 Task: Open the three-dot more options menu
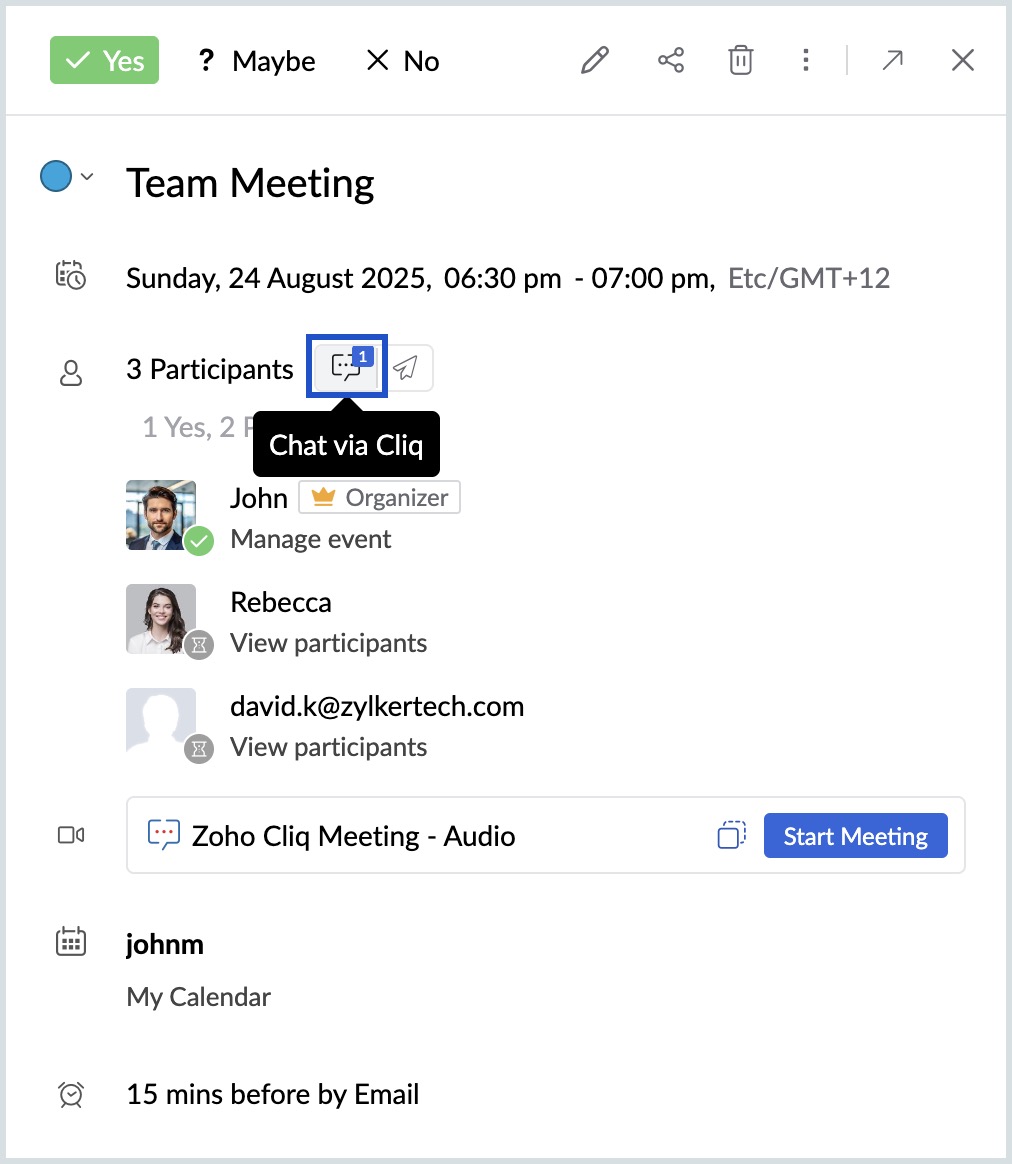point(805,61)
